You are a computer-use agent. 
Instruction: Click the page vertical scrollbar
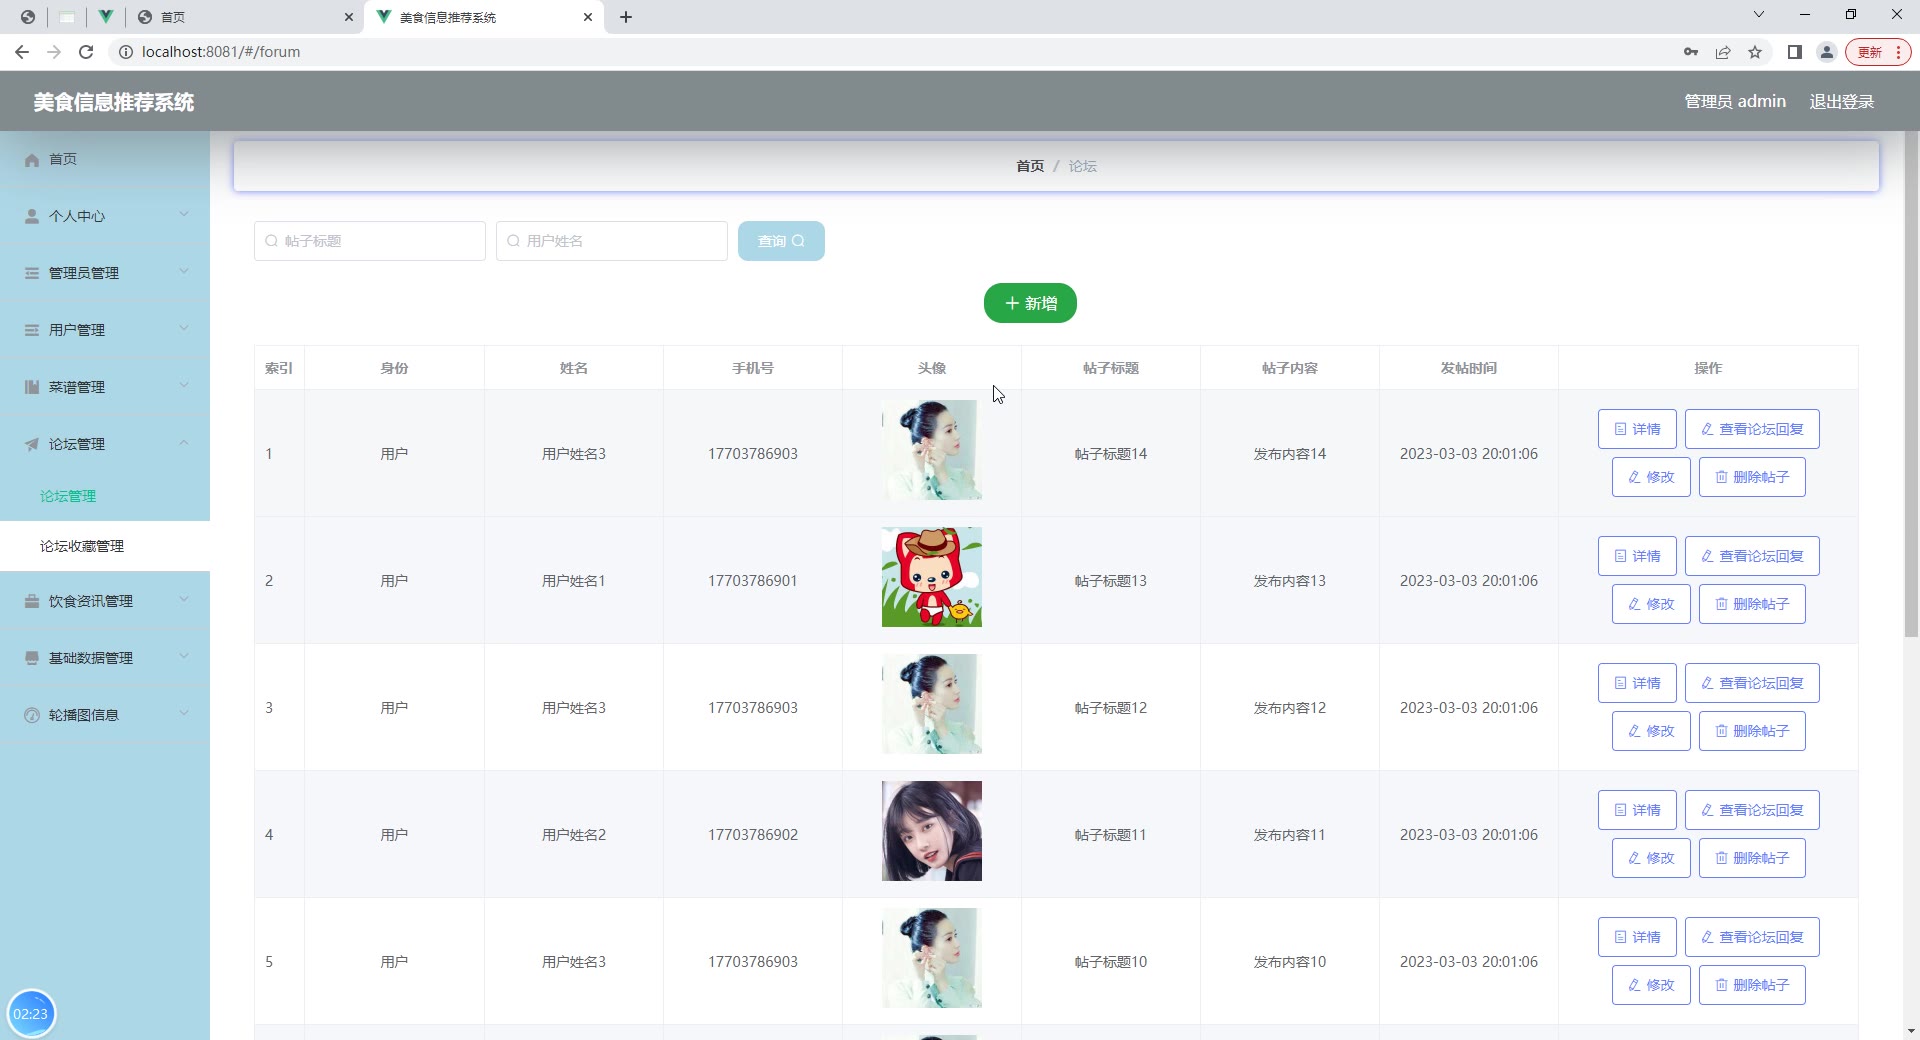point(1911,385)
